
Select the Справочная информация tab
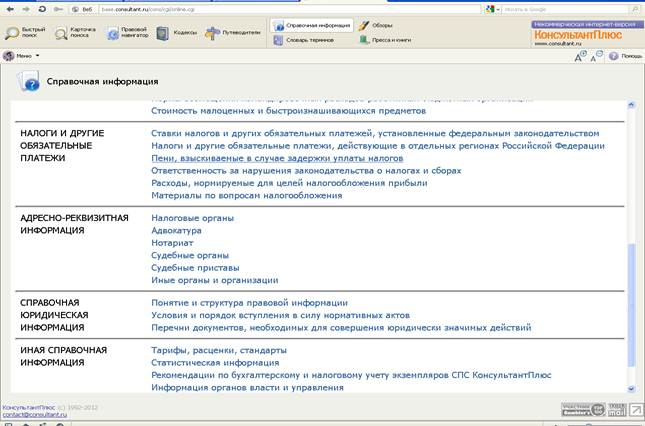tap(312, 25)
